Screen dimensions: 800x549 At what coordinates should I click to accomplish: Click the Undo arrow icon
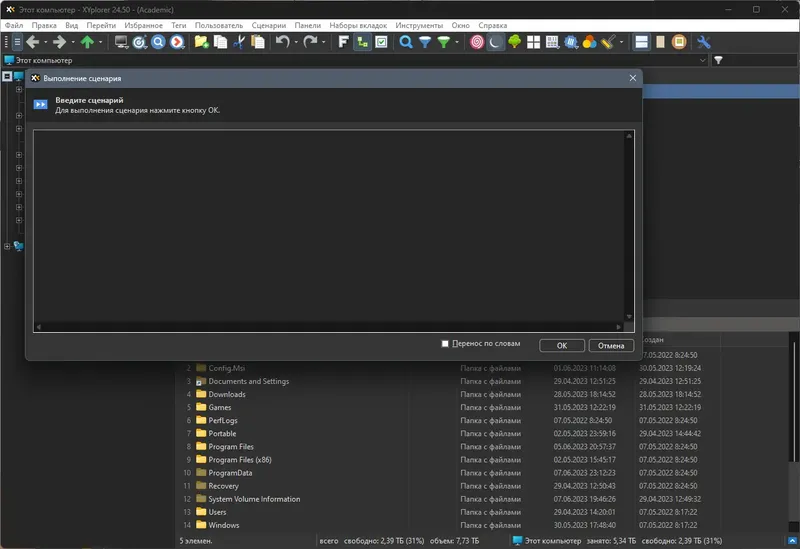(x=282, y=42)
